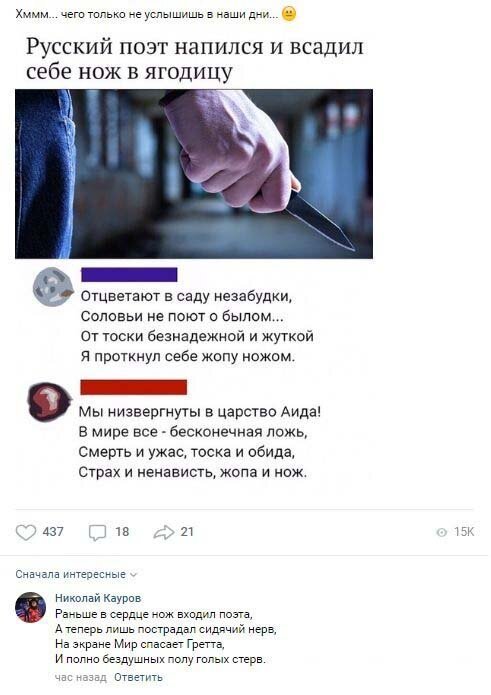Click the час назад timestamp
Screen dimensions: 491x695
[x=81, y=677]
